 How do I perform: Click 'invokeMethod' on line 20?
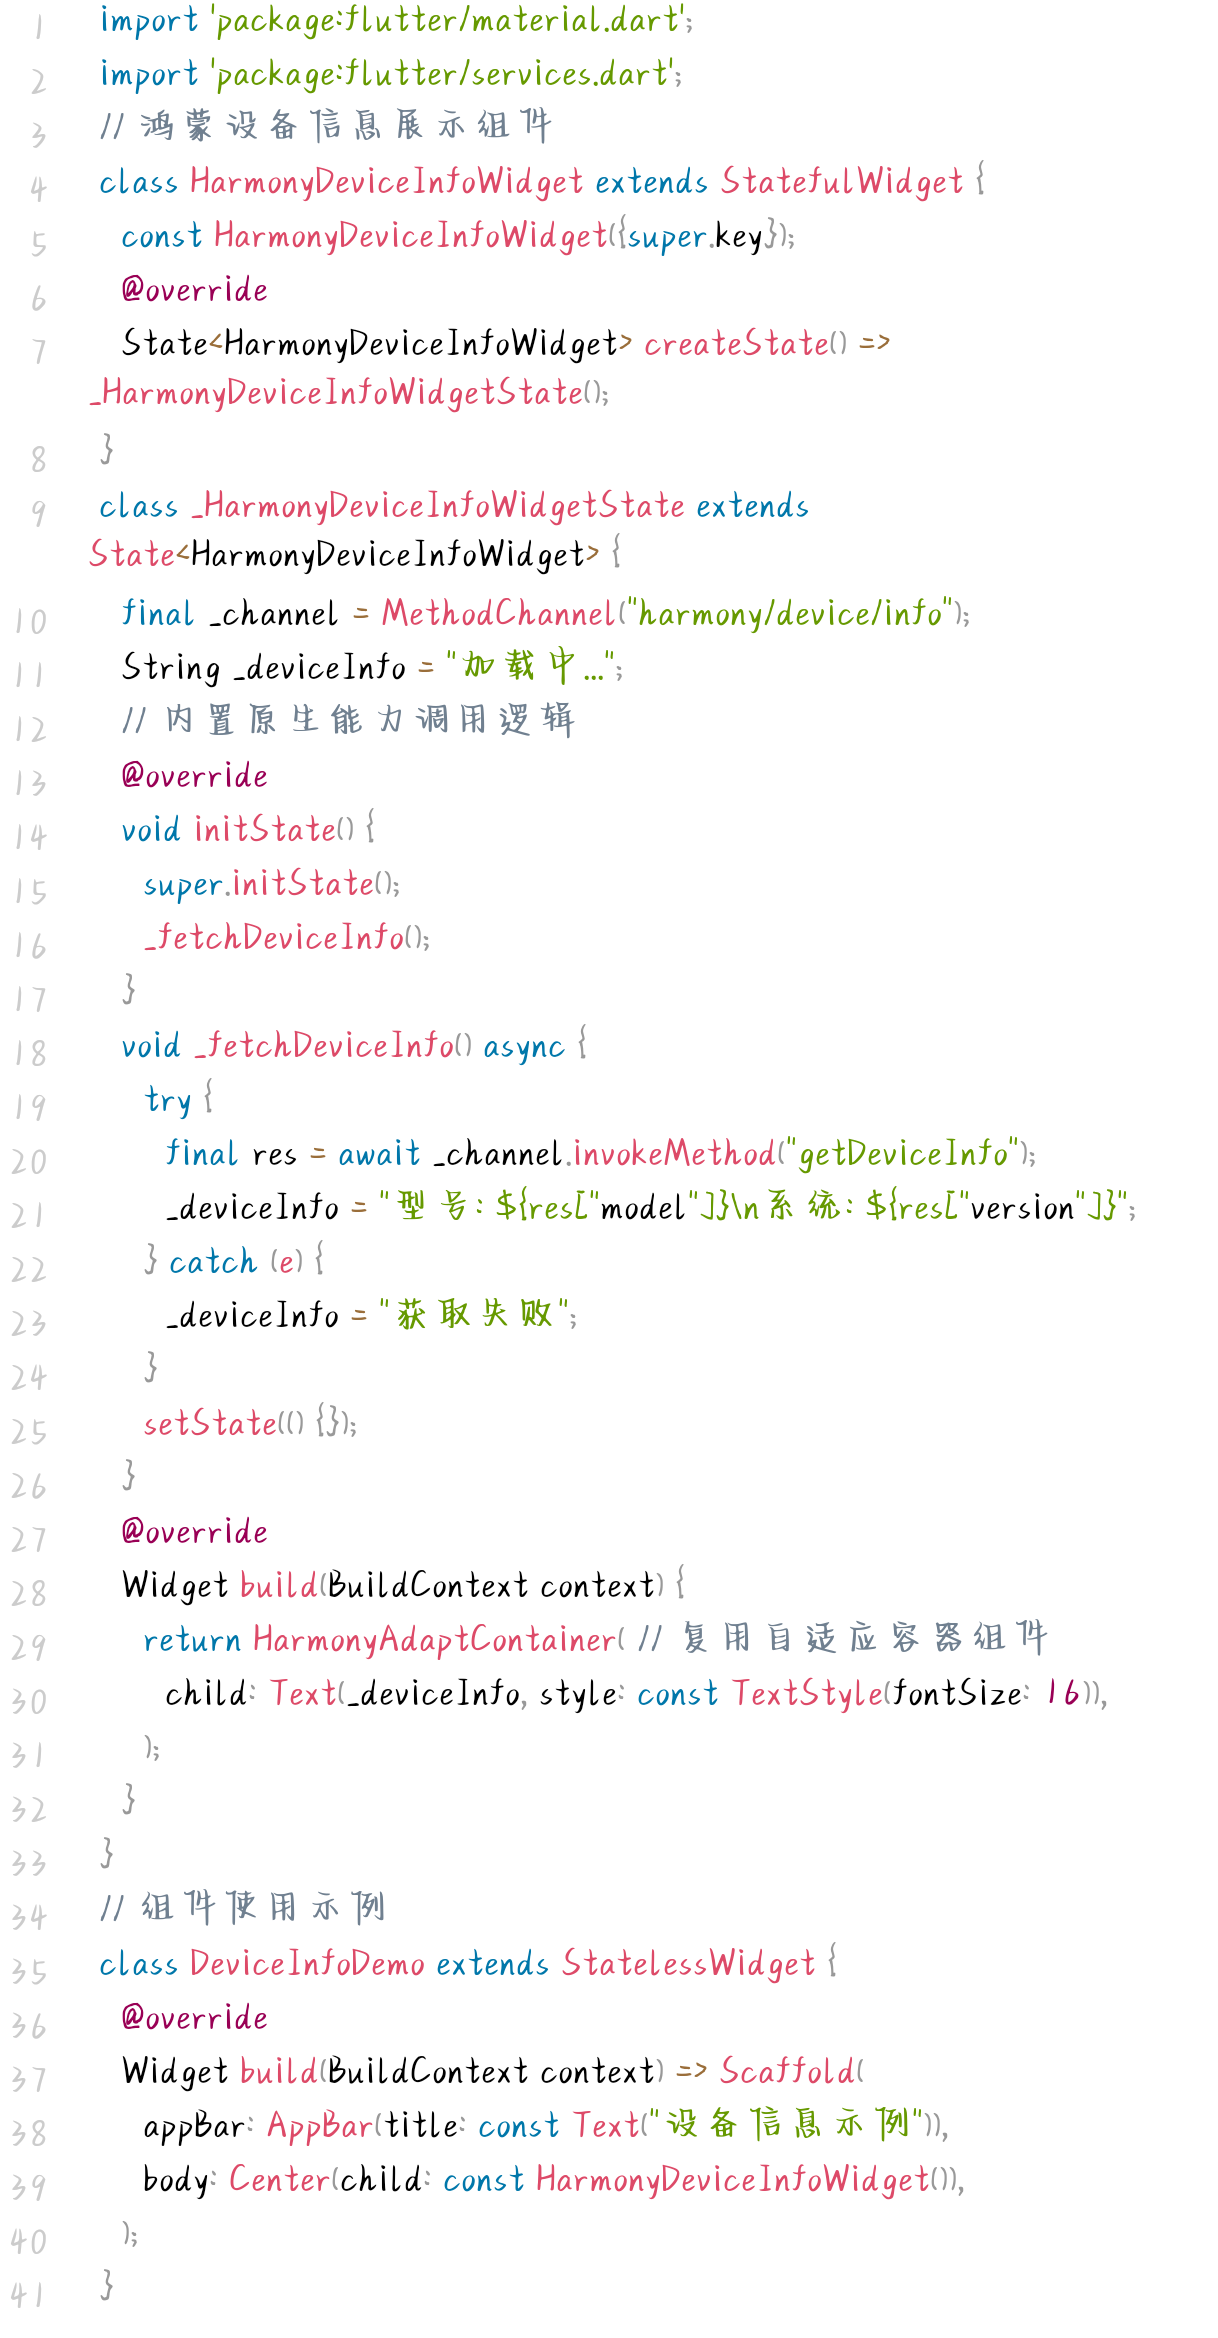674,1155
